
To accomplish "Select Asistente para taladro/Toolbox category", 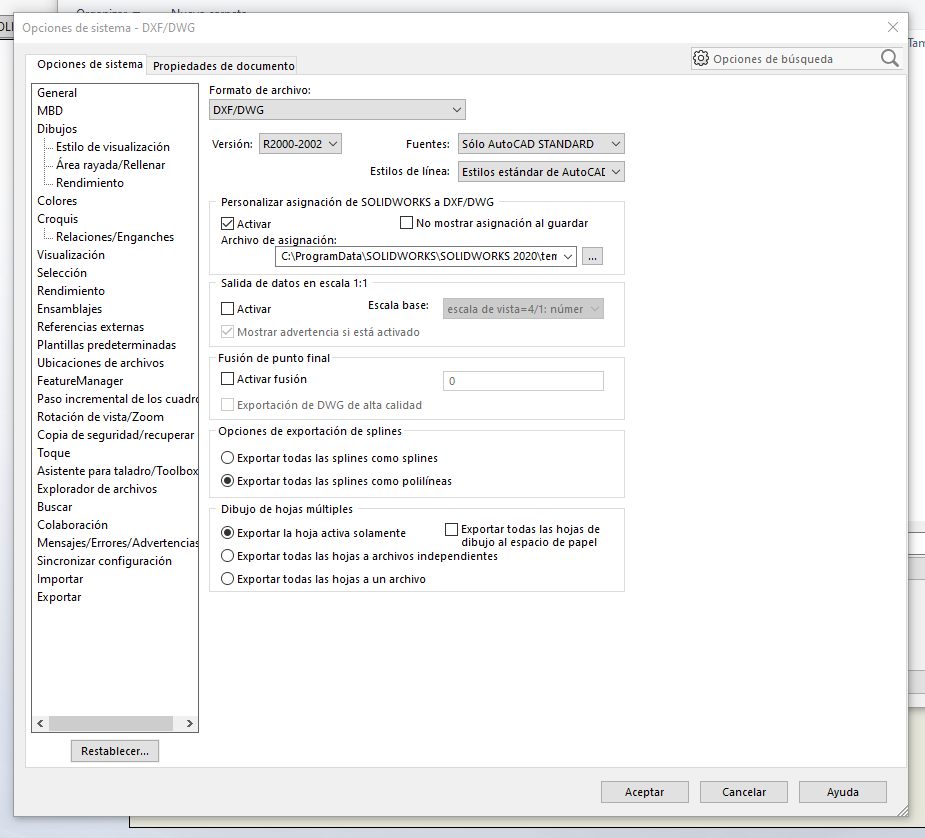I will (117, 471).
